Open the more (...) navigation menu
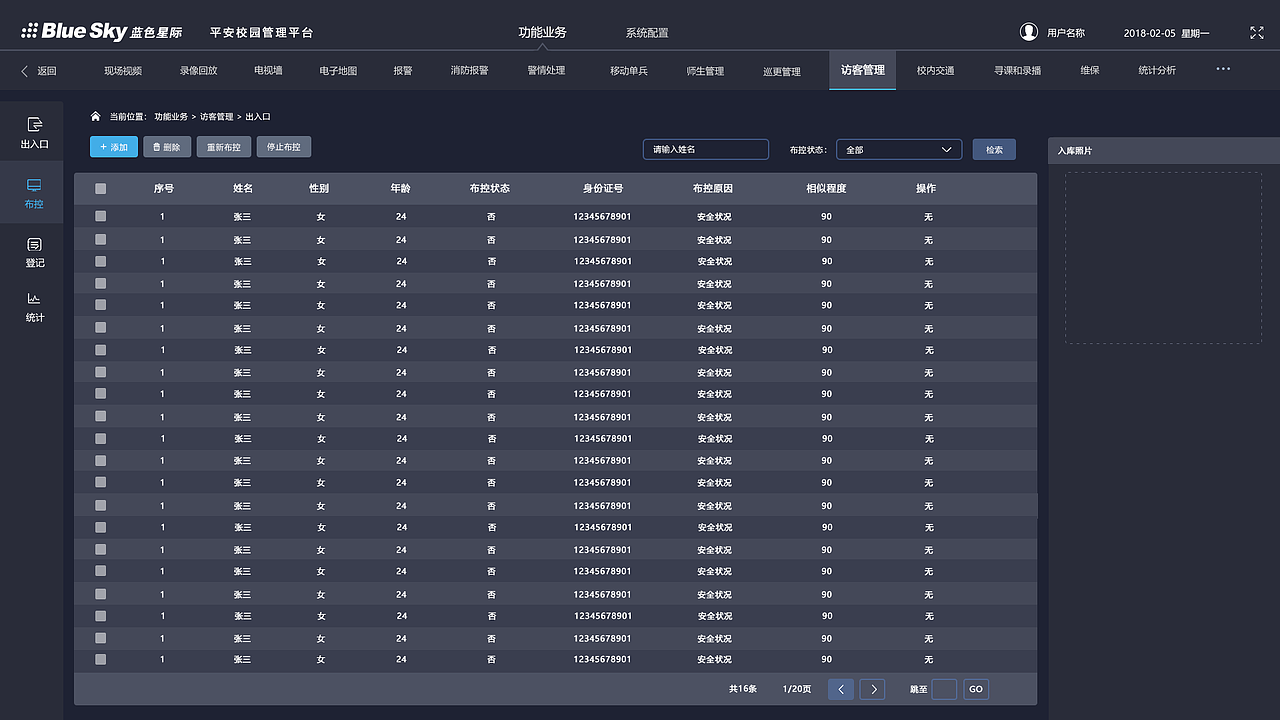The width and height of the screenshot is (1280, 720). point(1223,69)
